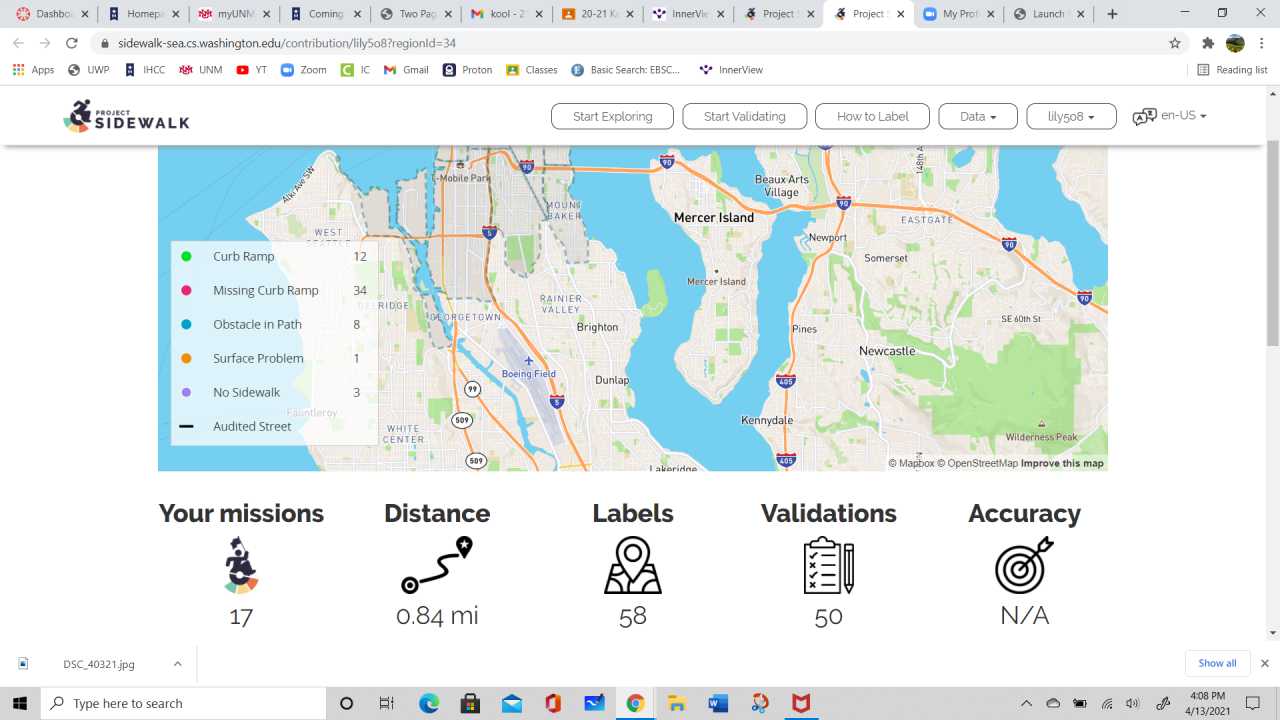Image resolution: width=1280 pixels, height=720 pixels.
Task: Click Show all downloads
Action: (x=1217, y=663)
